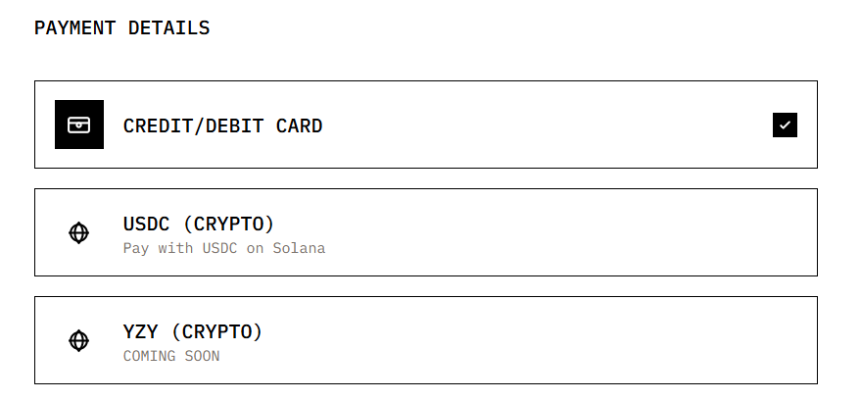The width and height of the screenshot is (860, 400).
Task: Click the globe icon beside USDC
Action: [x=79, y=233]
